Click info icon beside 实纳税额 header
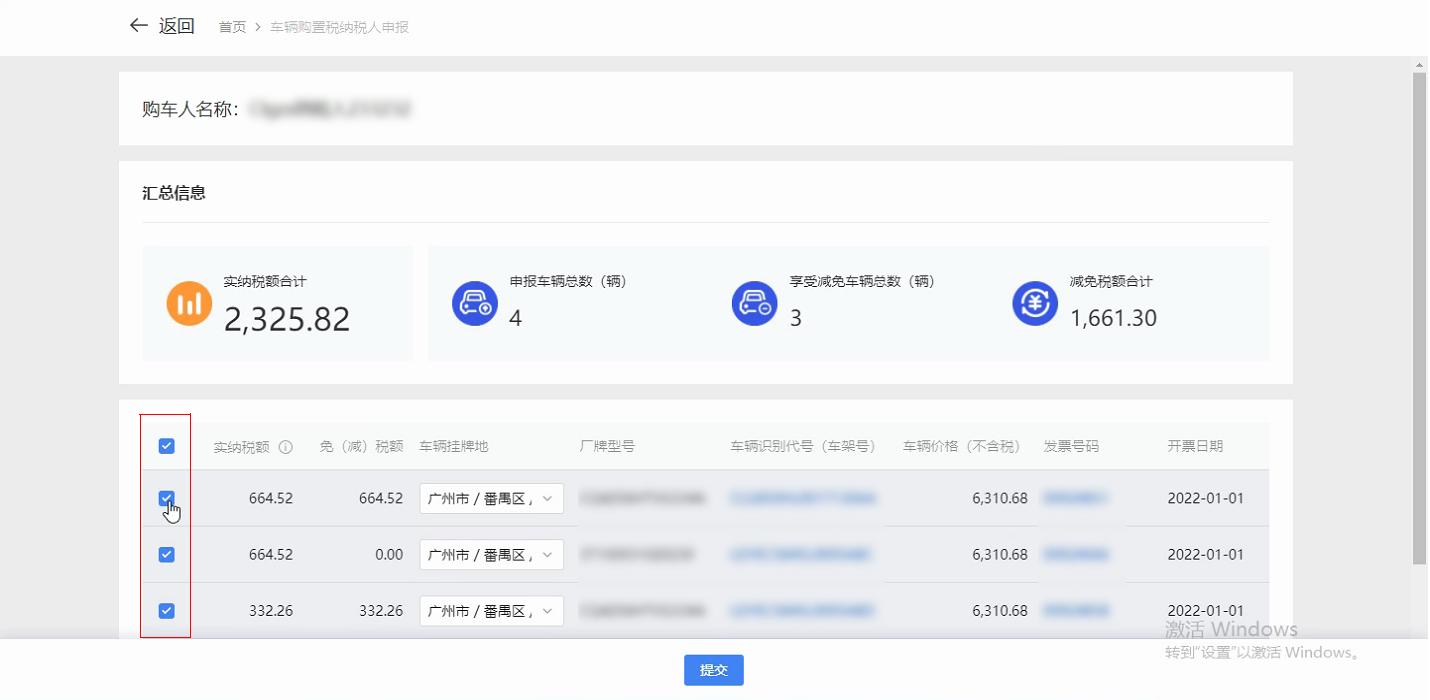The width and height of the screenshot is (1430, 700). point(286,447)
